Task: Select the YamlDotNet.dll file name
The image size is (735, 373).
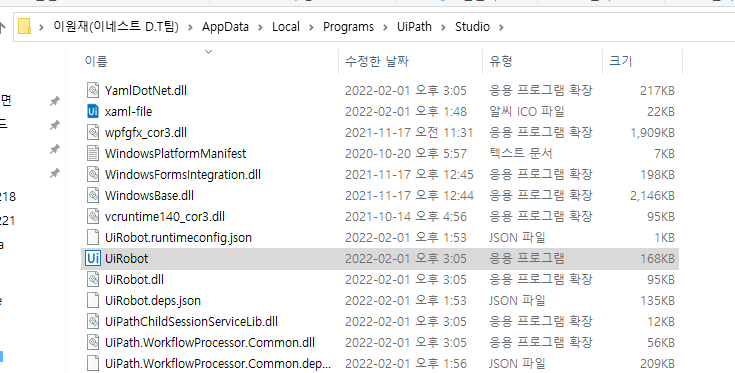Action: [146, 90]
